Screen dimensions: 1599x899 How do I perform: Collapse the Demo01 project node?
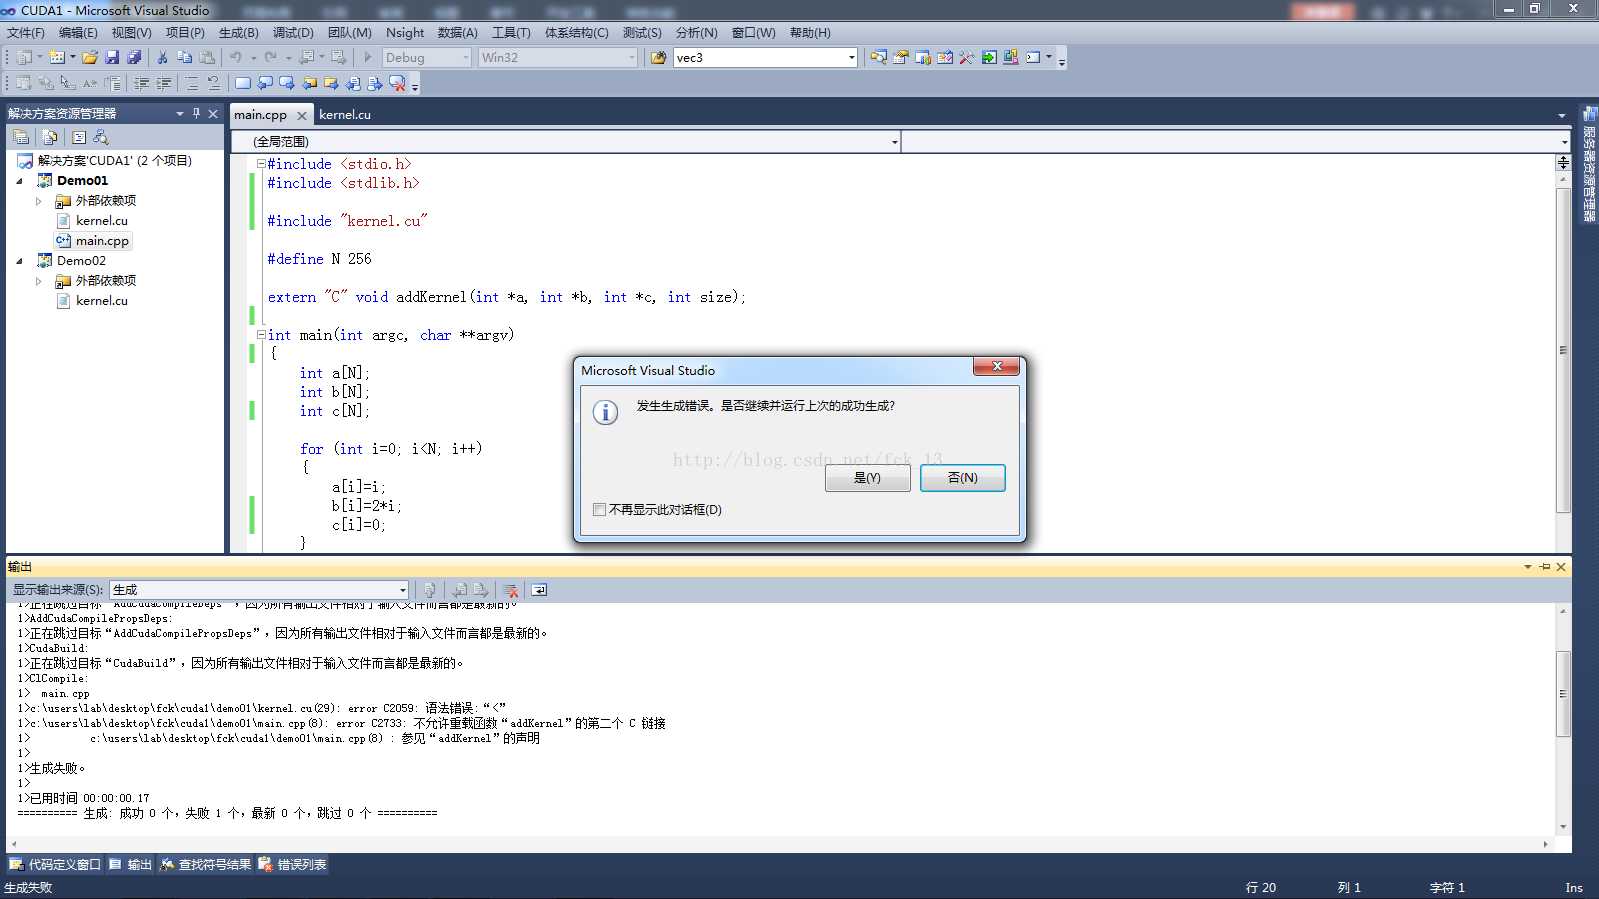20,181
